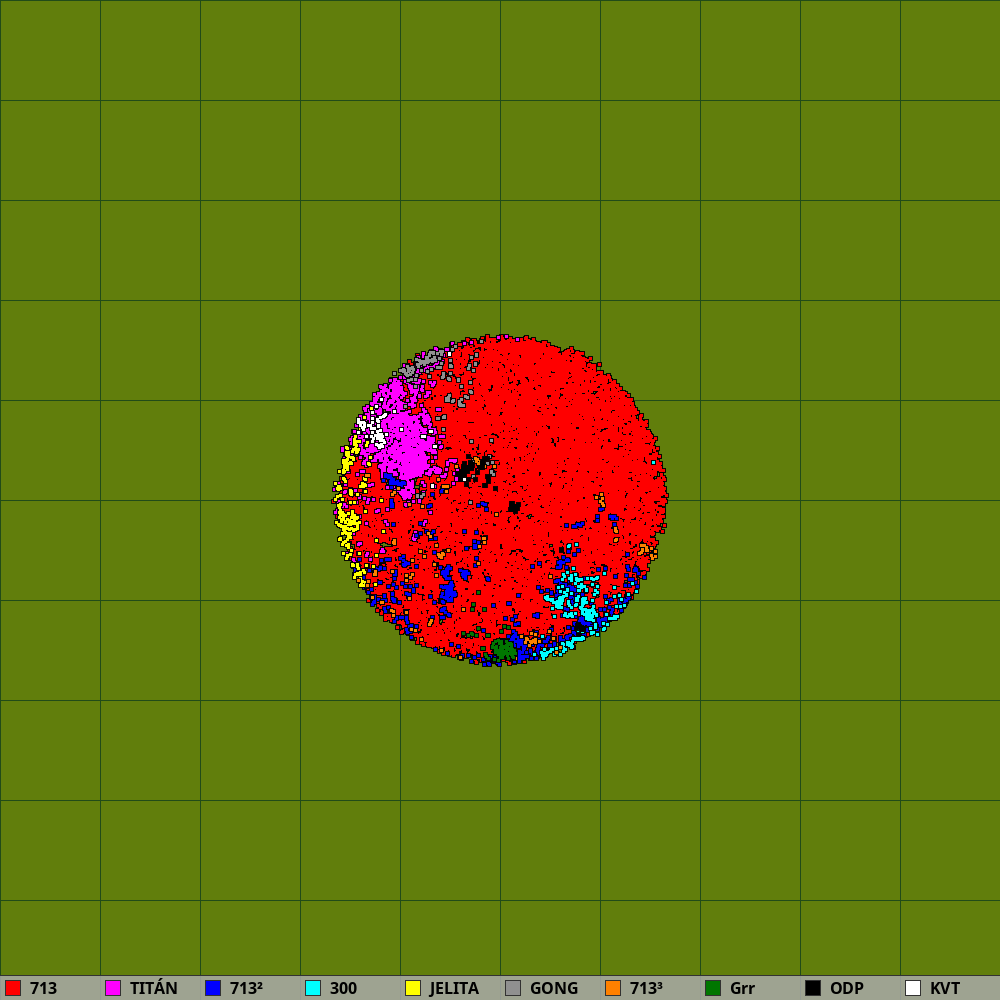Viewport: 1000px width, 1000px height.
Task: Select the 'GONG' legend label
Action: (554, 988)
